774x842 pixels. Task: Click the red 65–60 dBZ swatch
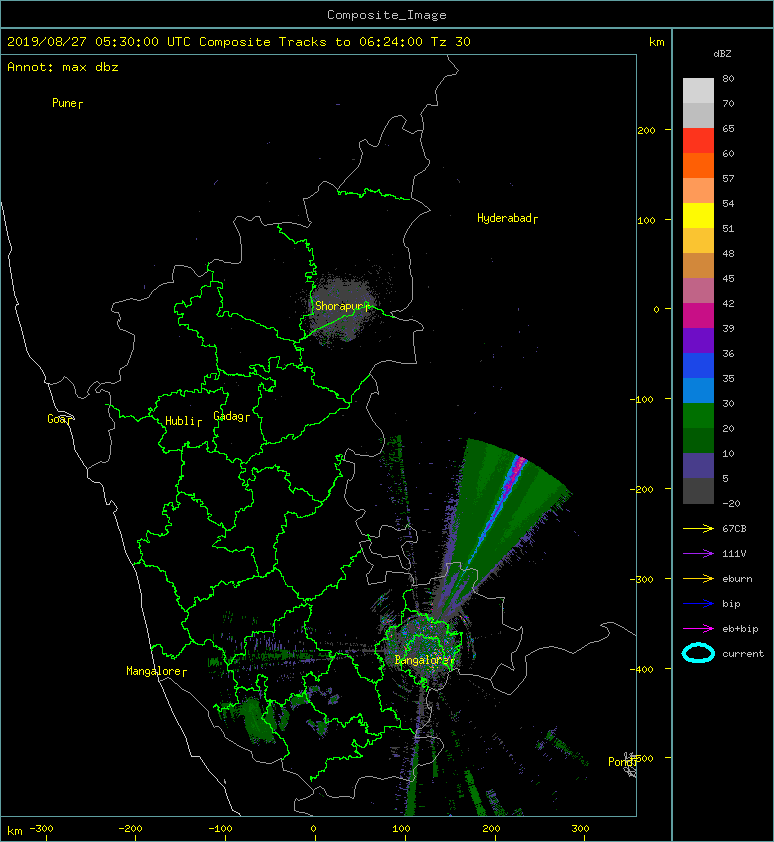click(698, 140)
